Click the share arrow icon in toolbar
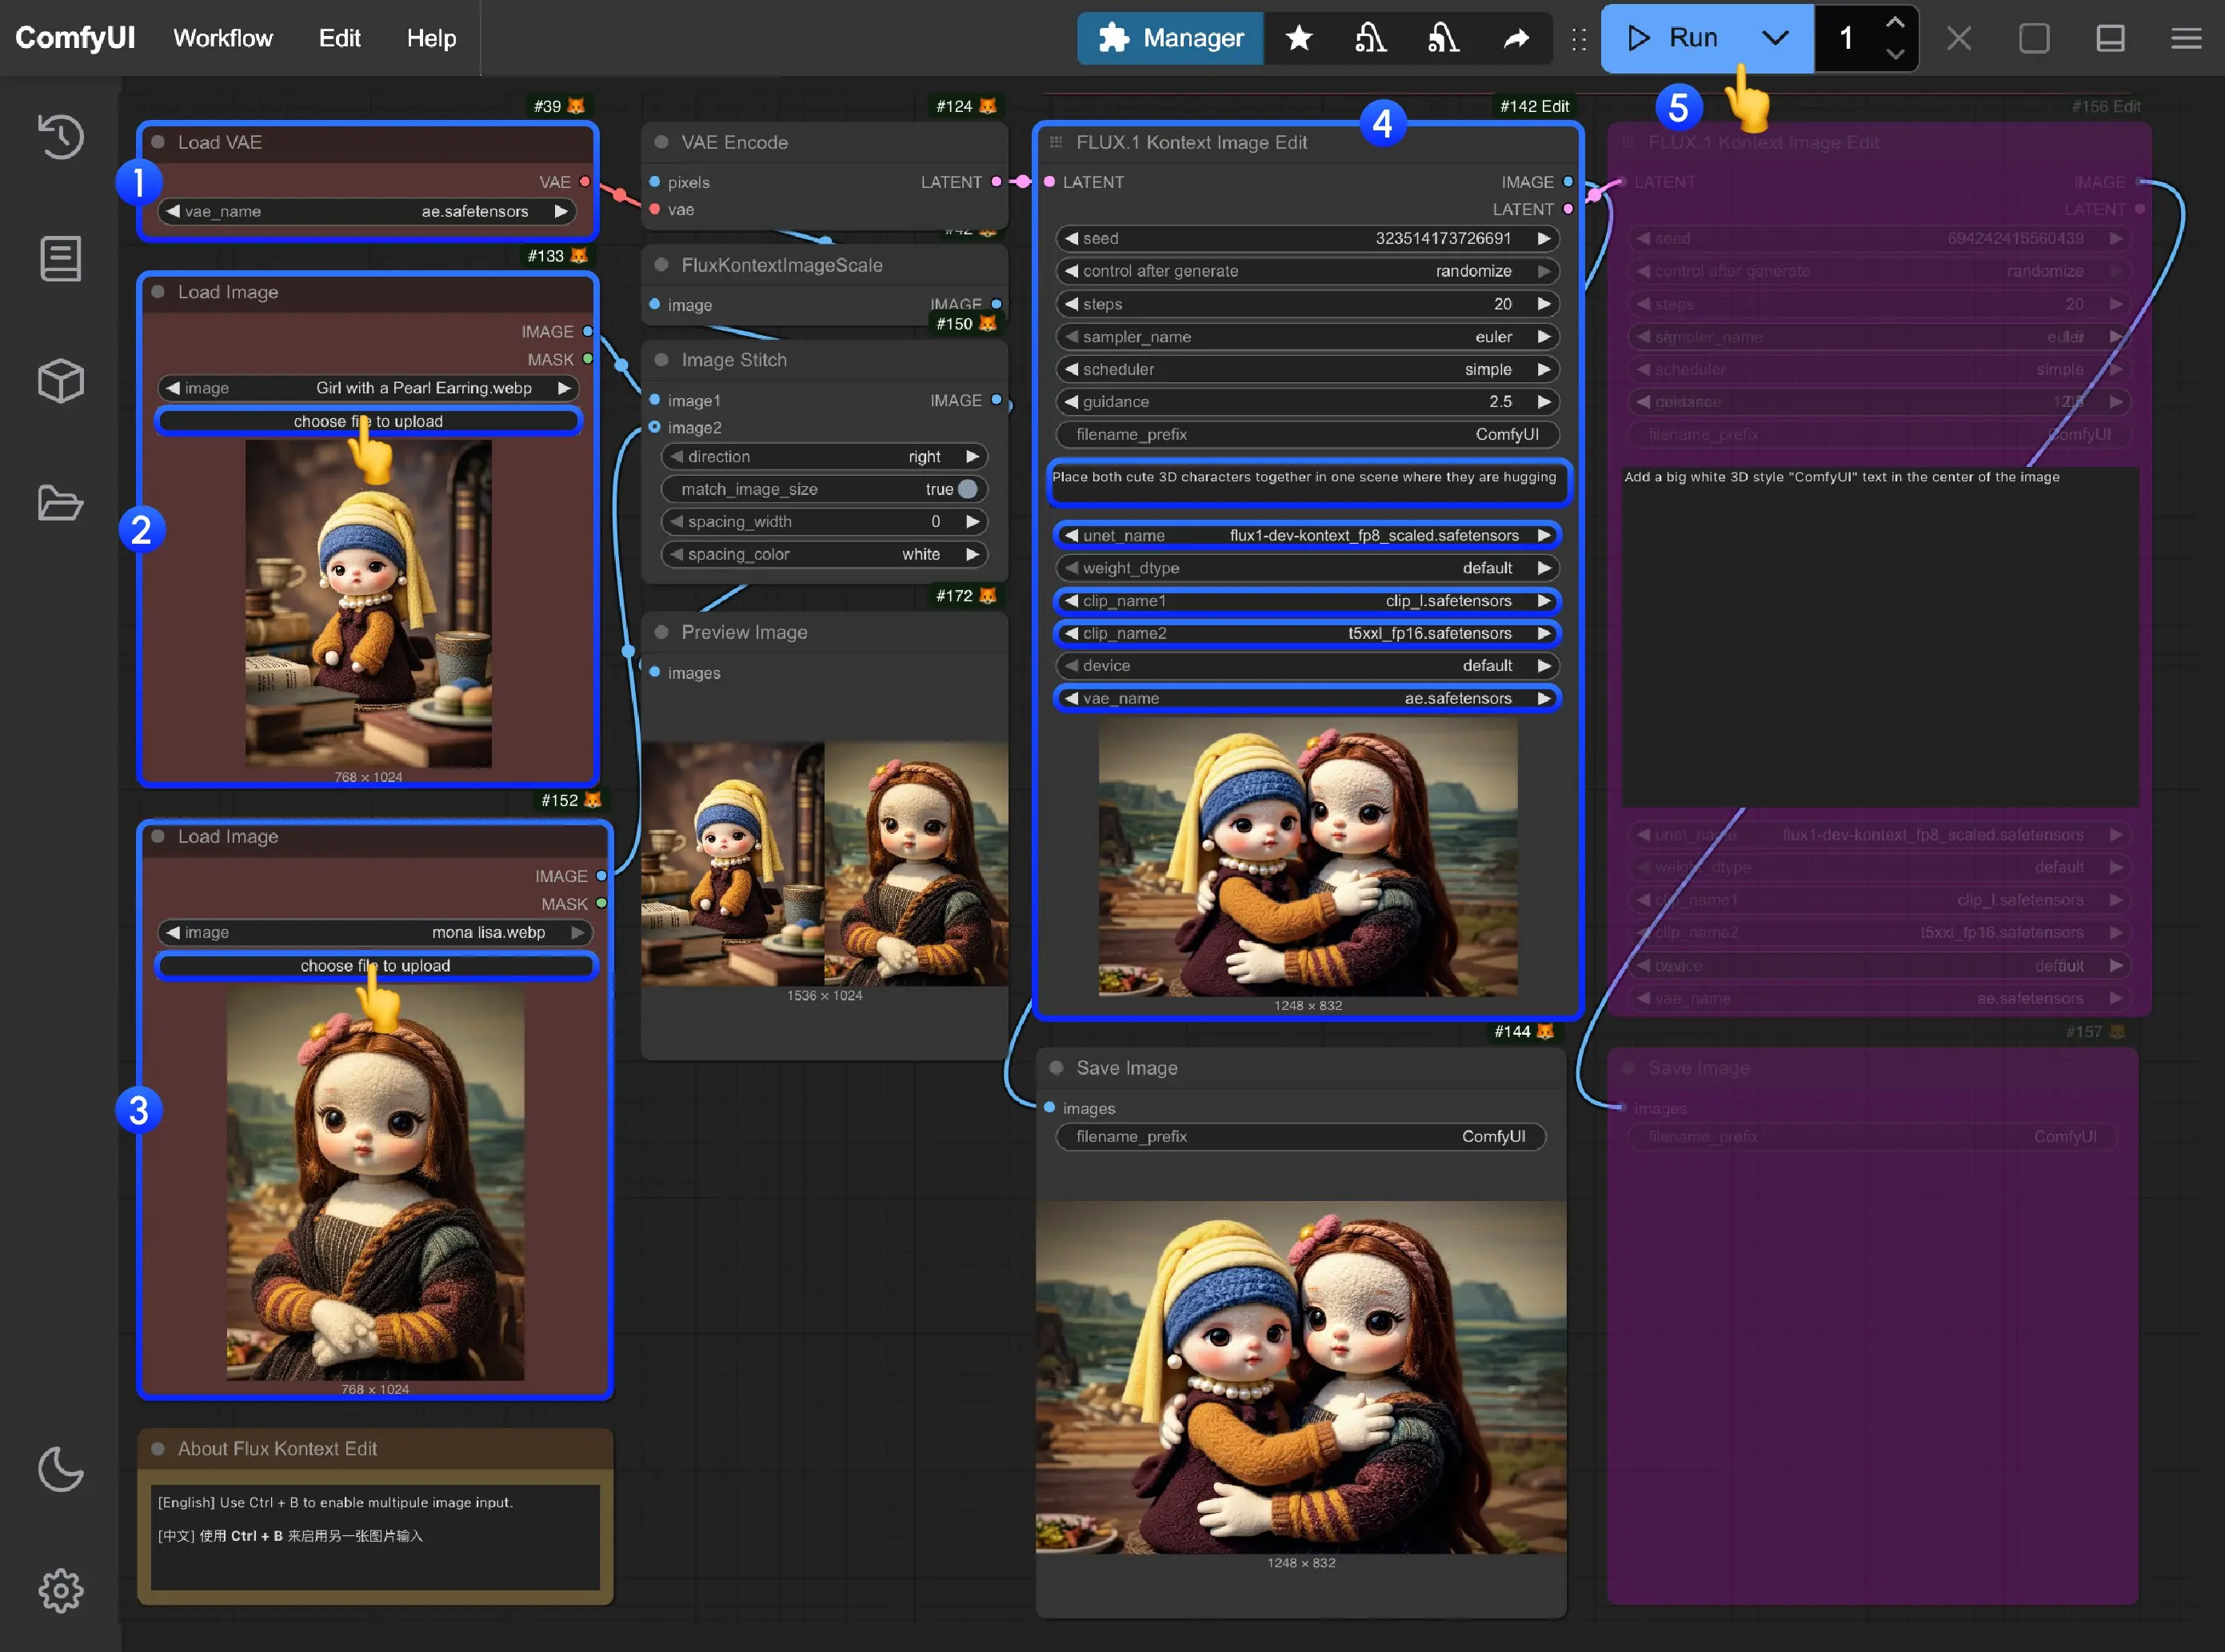 click(x=1516, y=38)
